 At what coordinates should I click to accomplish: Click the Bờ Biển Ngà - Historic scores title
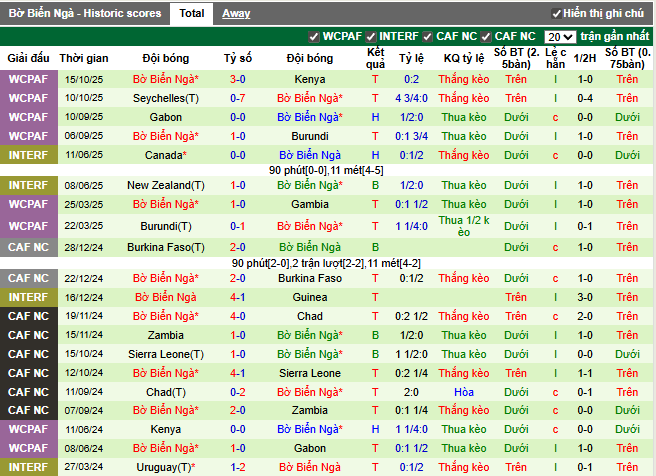(x=85, y=13)
